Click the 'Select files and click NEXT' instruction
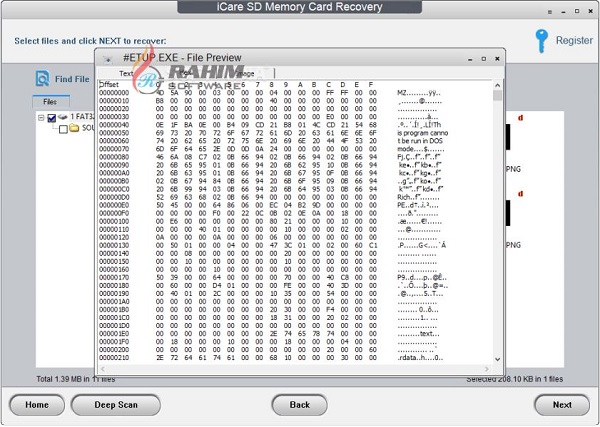600x427 pixels. pos(90,41)
